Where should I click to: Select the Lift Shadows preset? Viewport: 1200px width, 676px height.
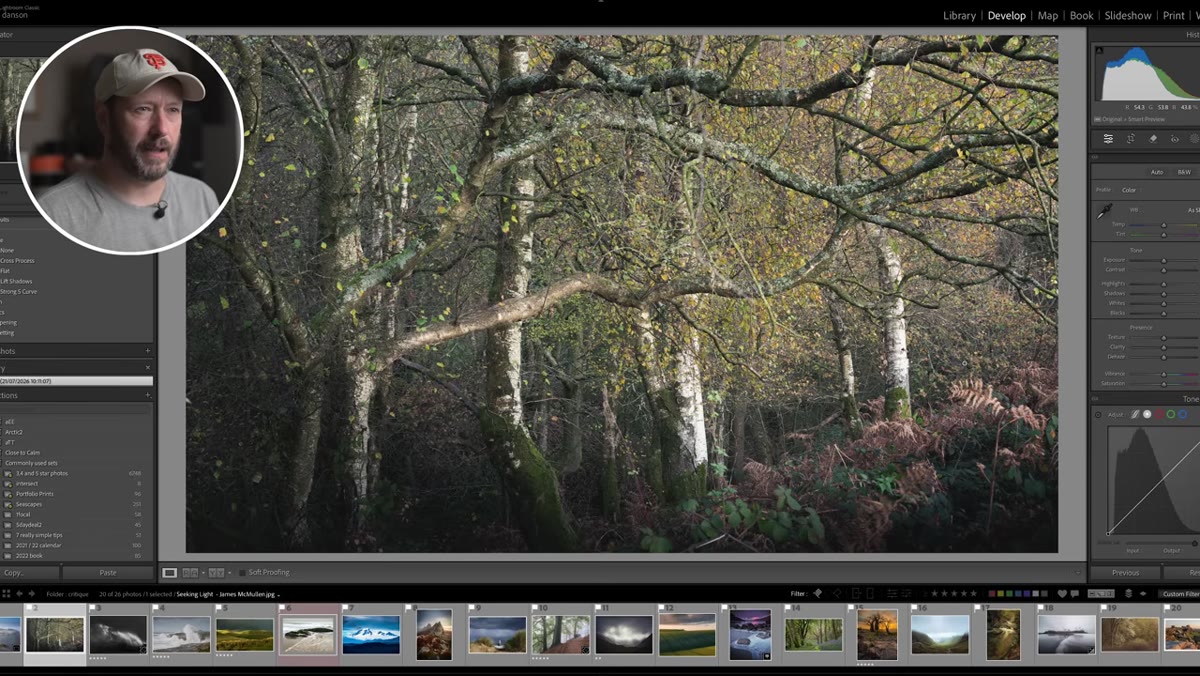[16, 281]
